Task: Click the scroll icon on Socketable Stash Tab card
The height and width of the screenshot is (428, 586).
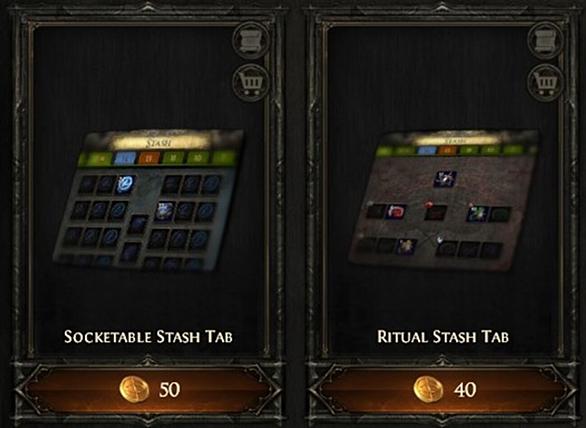Action: click(251, 40)
